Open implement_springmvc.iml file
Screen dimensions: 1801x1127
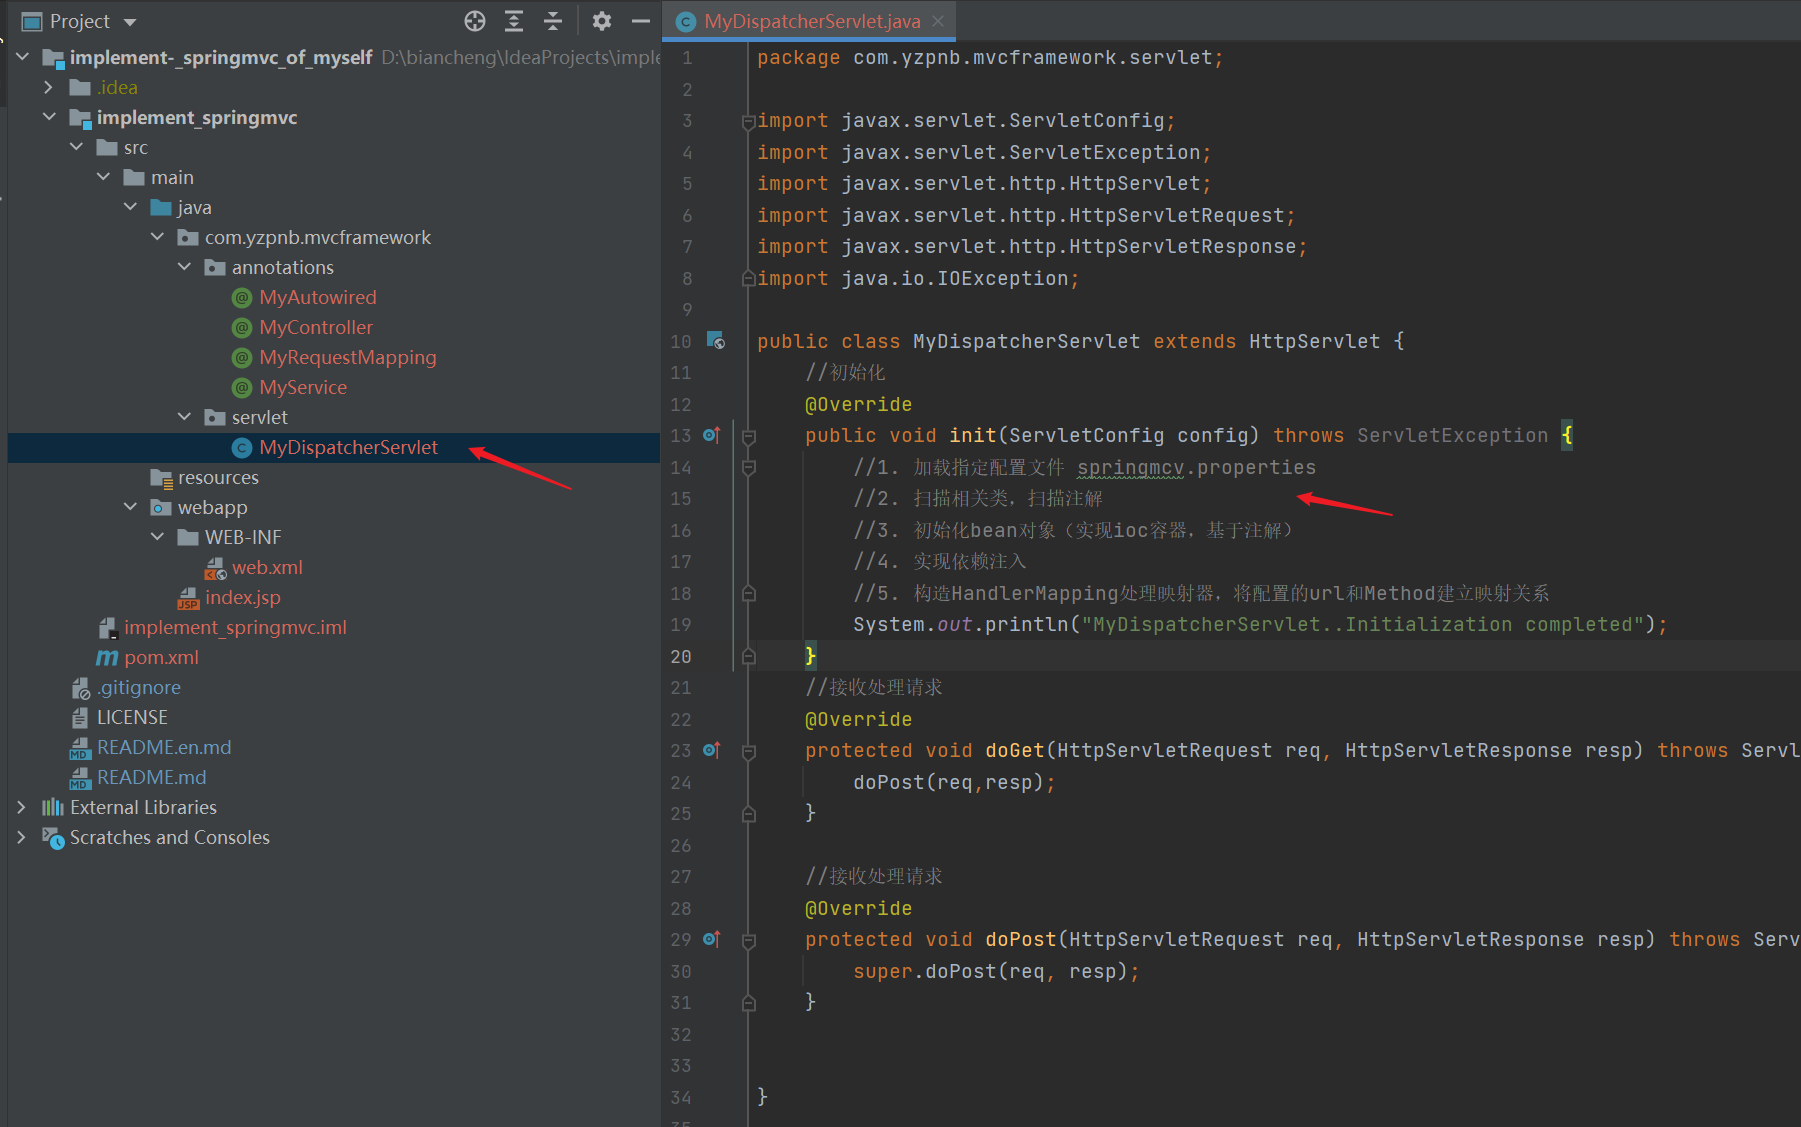[x=235, y=627]
